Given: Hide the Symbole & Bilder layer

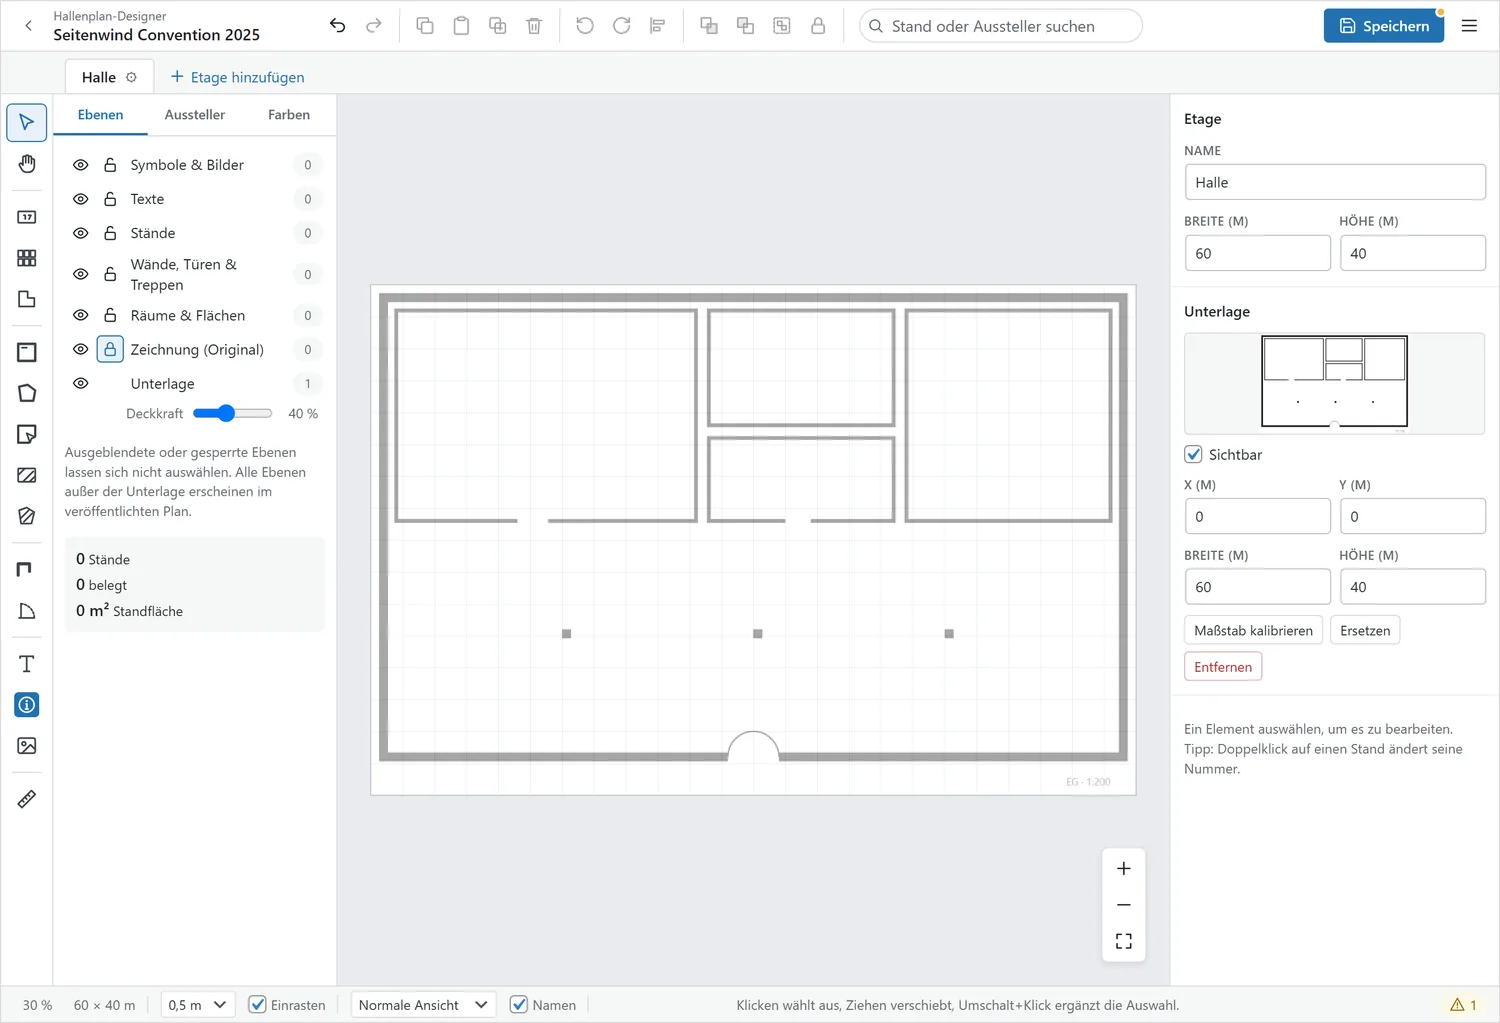Looking at the screenshot, I should click(81, 165).
